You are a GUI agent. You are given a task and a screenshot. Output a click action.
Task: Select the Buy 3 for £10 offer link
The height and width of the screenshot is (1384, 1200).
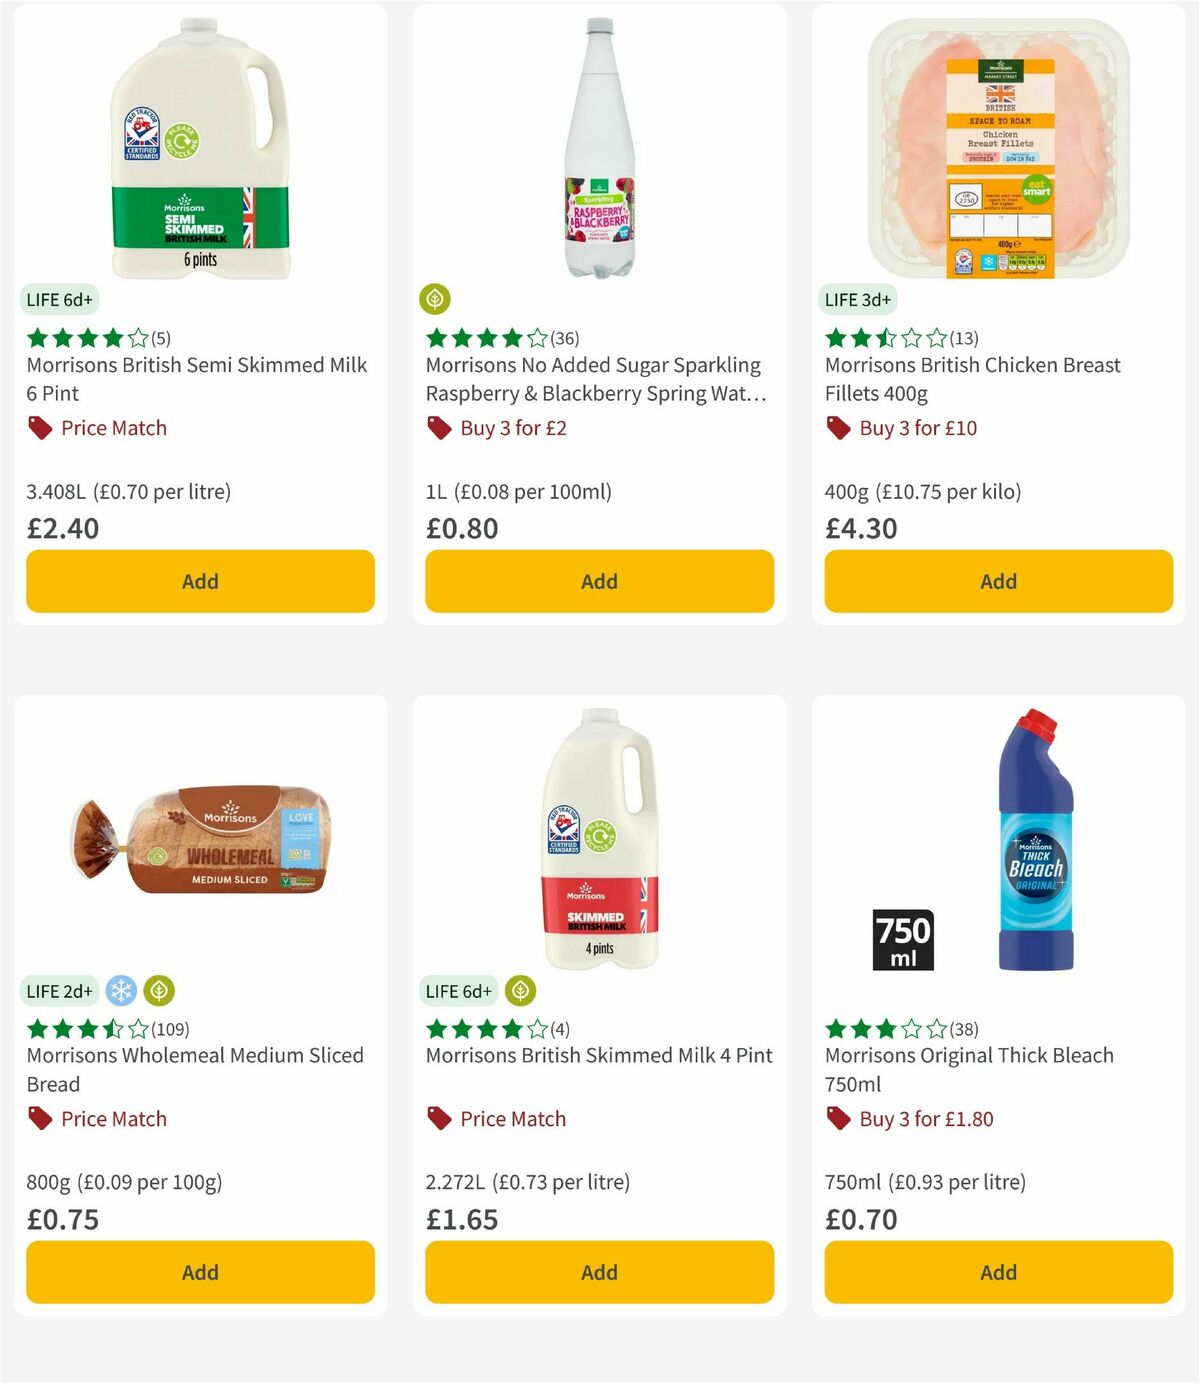click(917, 427)
